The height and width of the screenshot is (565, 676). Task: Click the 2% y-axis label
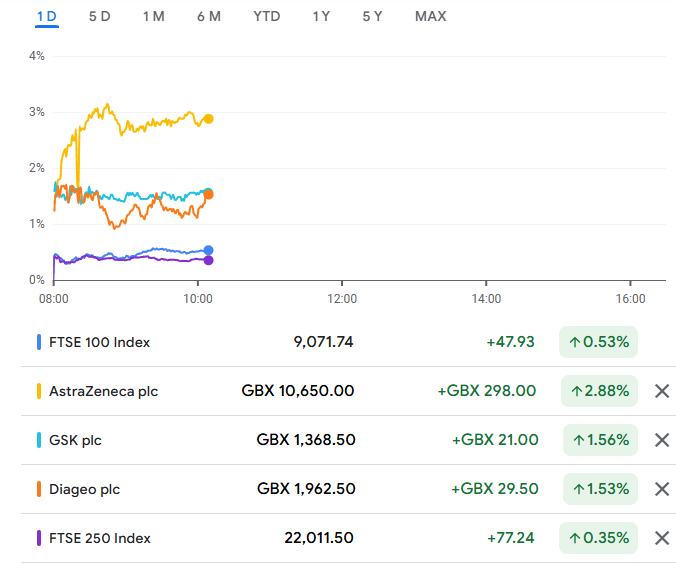click(x=37, y=168)
